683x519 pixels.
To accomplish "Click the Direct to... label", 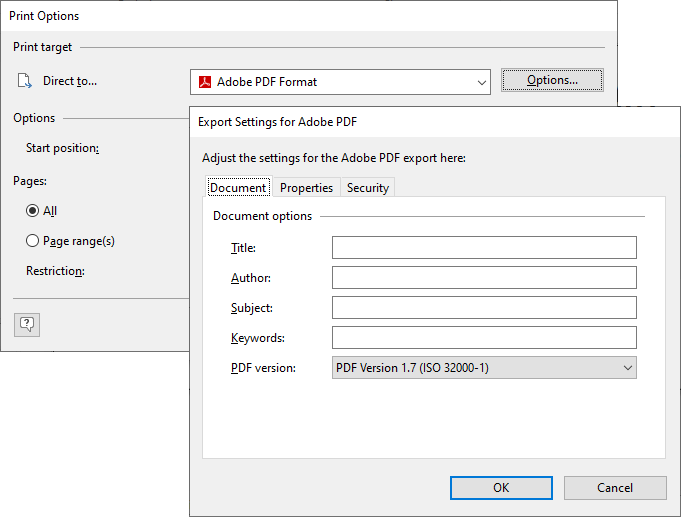I will (x=70, y=81).
